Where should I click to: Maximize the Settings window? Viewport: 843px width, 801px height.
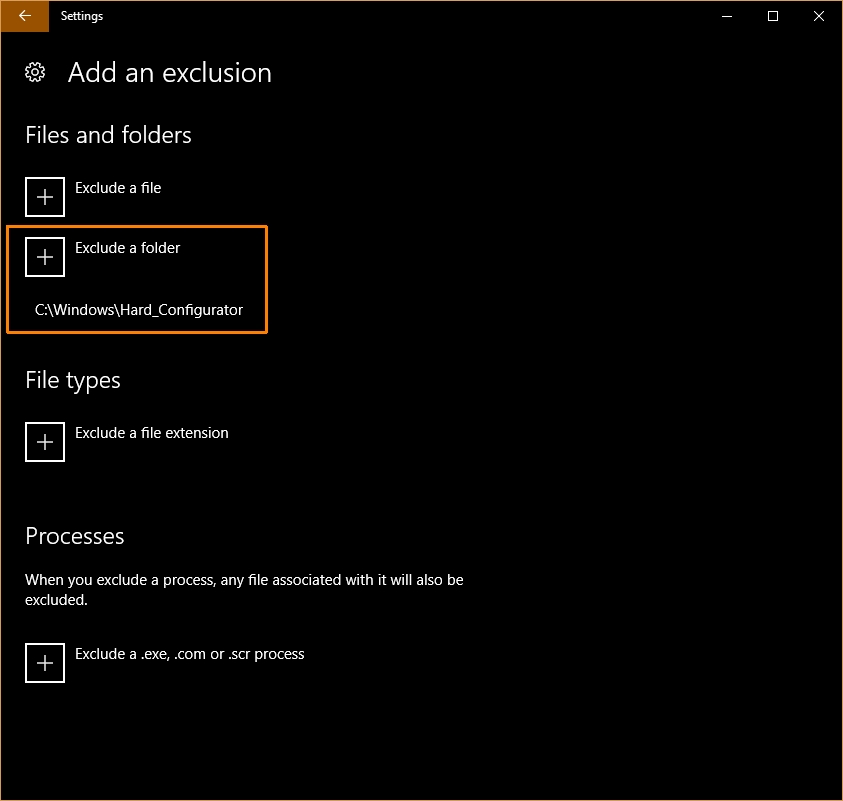[773, 16]
